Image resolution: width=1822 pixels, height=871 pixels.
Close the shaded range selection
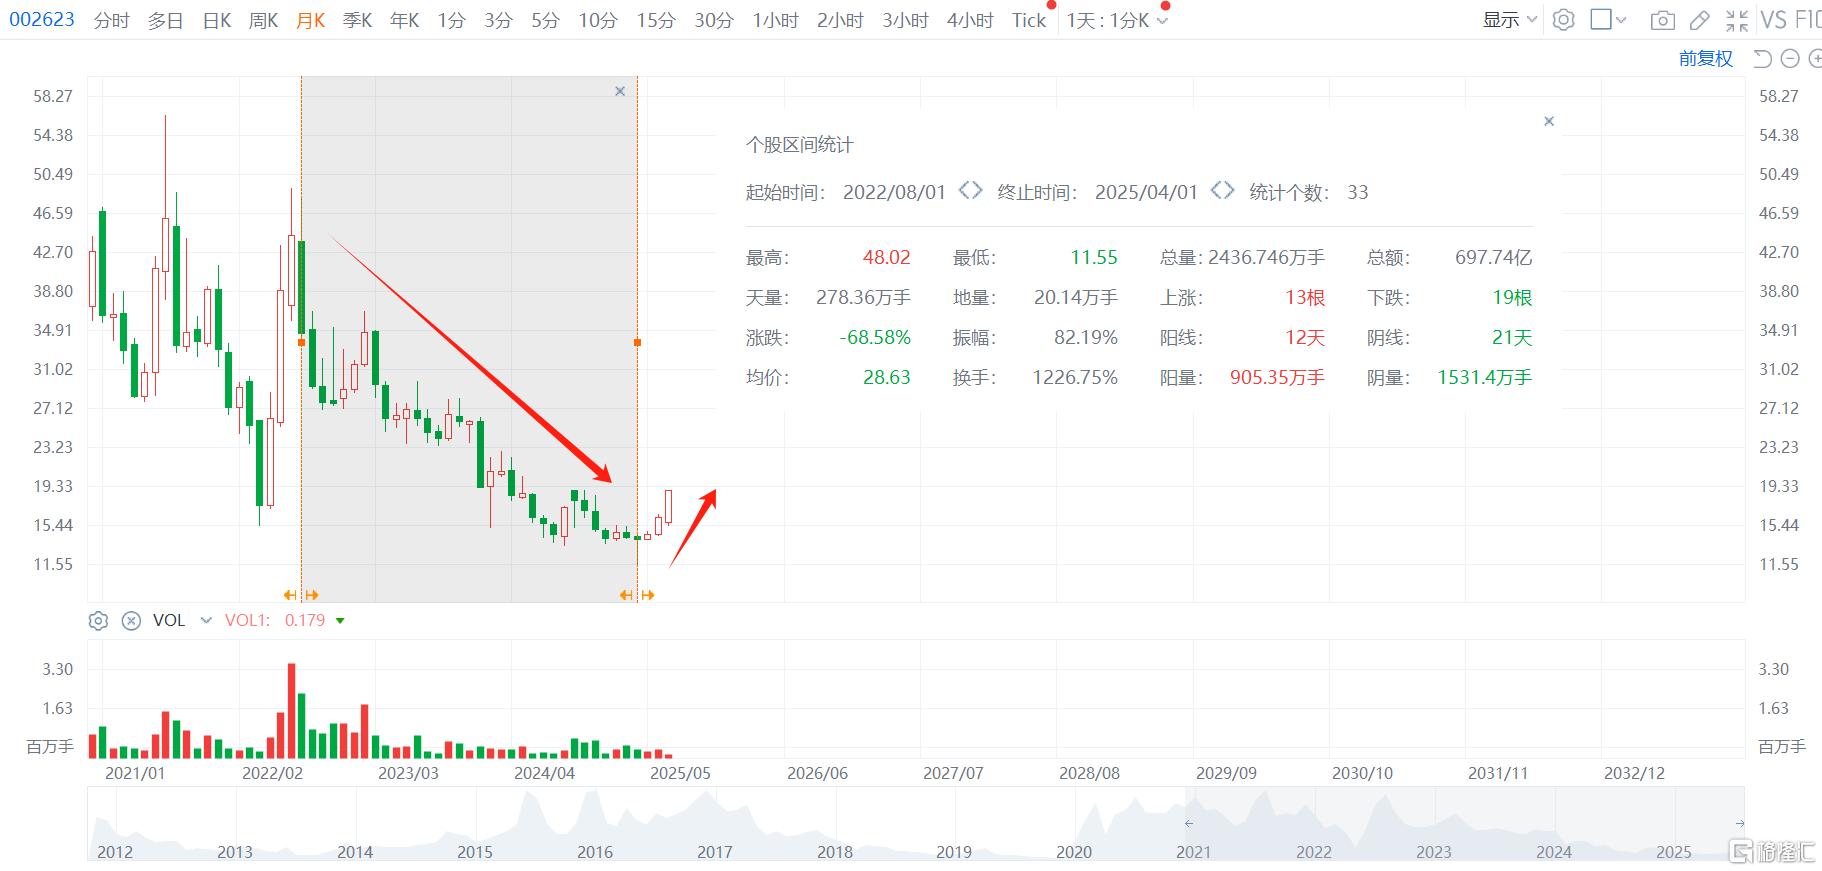click(x=620, y=91)
